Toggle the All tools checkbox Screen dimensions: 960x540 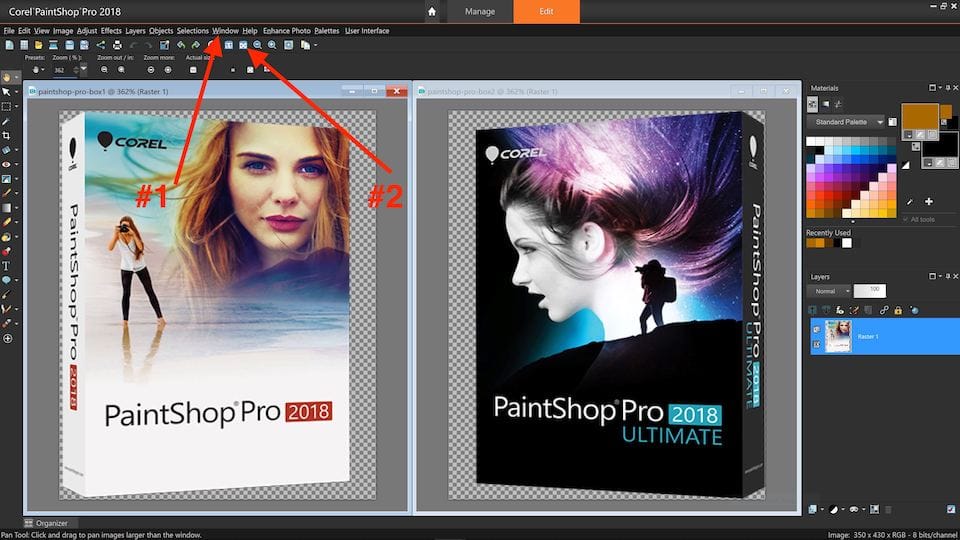coord(906,219)
